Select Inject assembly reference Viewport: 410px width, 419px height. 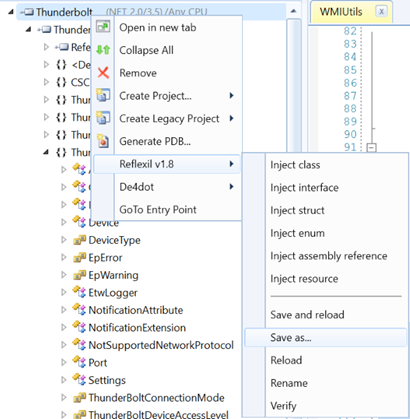tap(329, 256)
